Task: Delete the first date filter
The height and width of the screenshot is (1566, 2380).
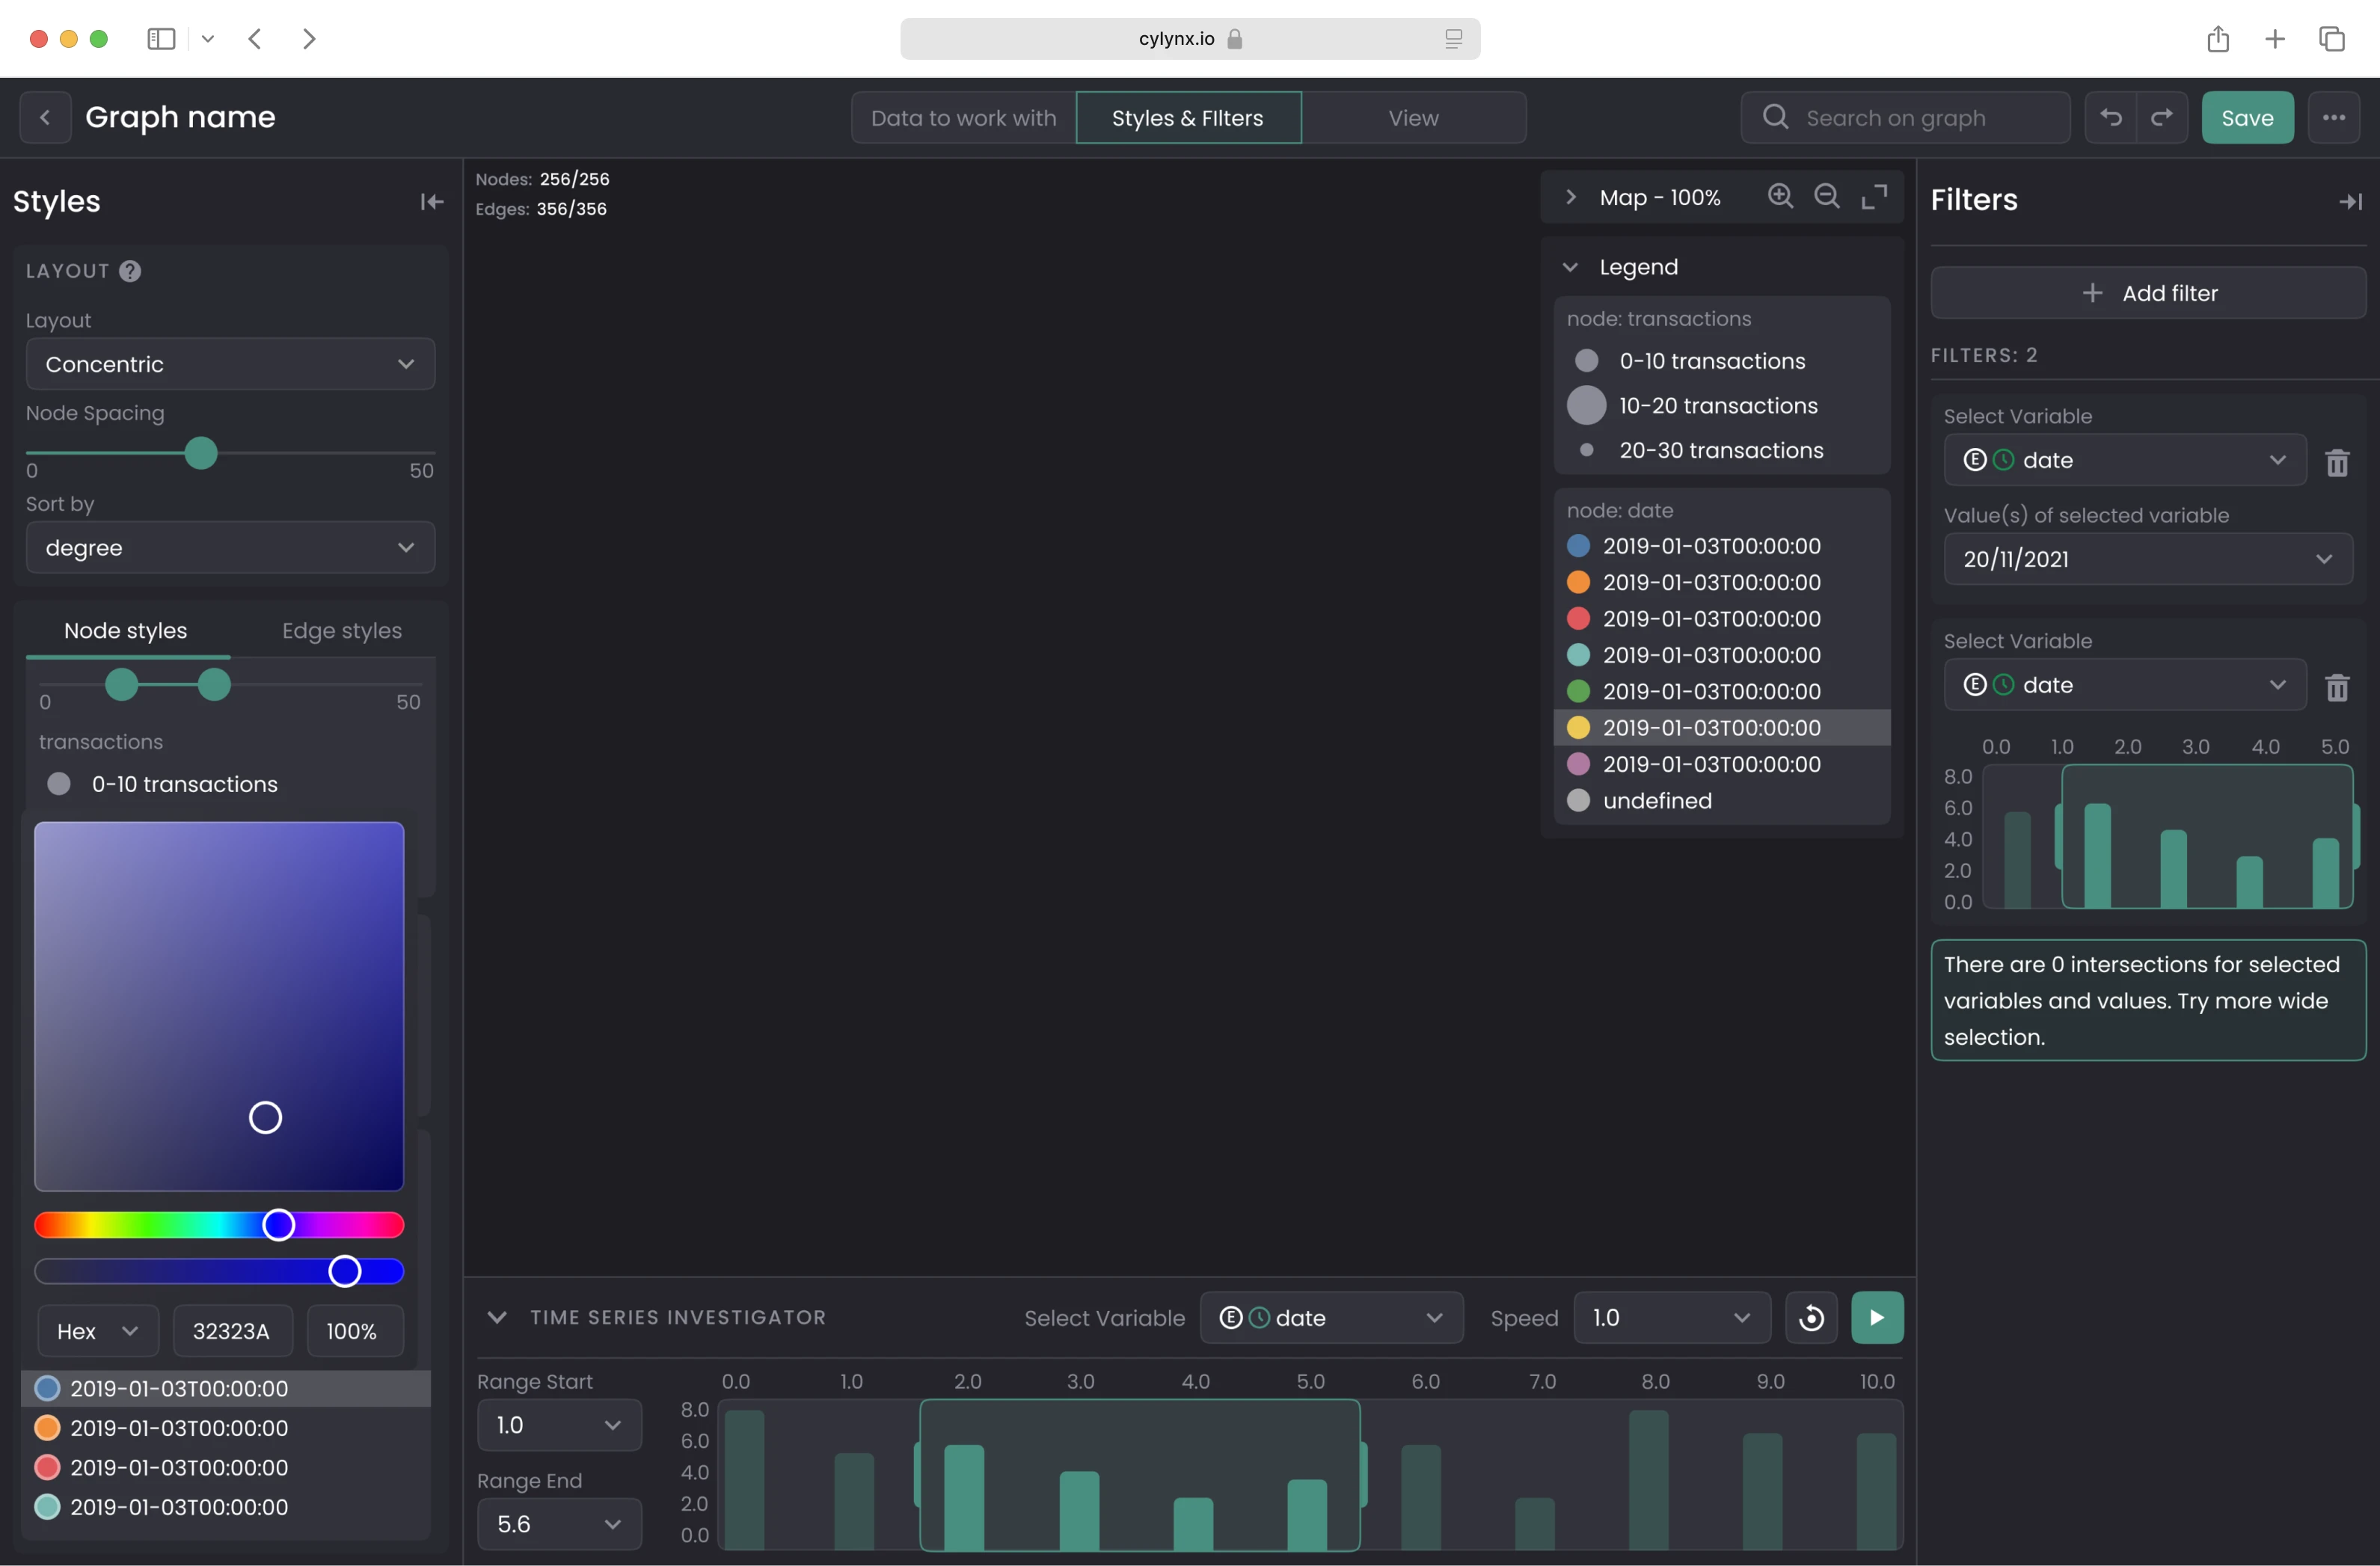Action: pos(2337,462)
